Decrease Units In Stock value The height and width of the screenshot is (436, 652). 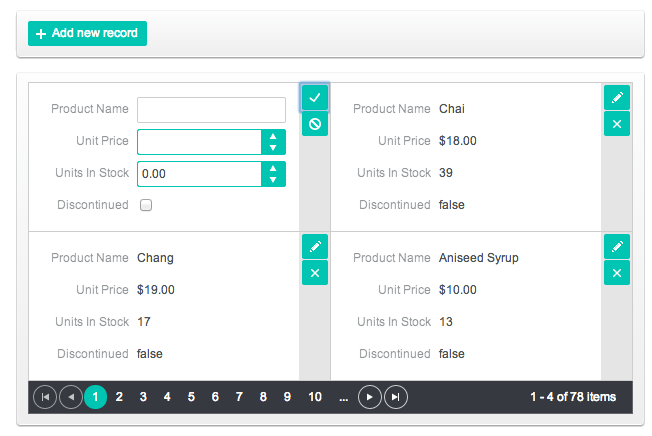[273, 180]
